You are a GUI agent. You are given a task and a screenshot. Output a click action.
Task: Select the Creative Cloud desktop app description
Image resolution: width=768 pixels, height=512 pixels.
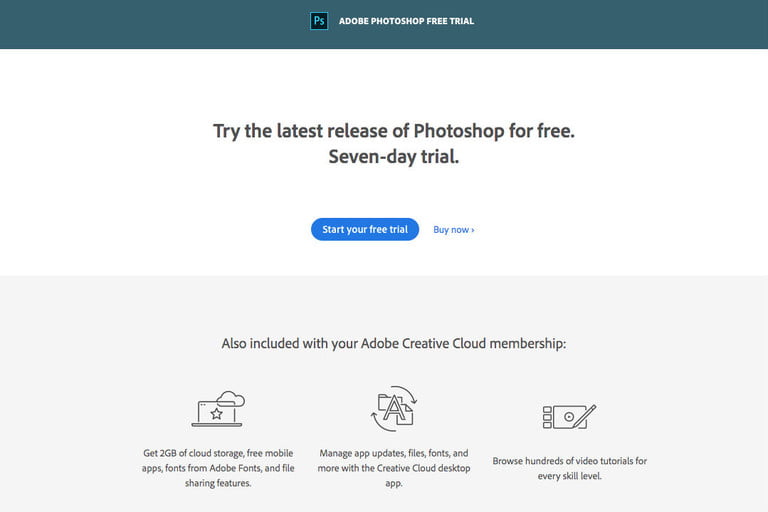pos(394,468)
